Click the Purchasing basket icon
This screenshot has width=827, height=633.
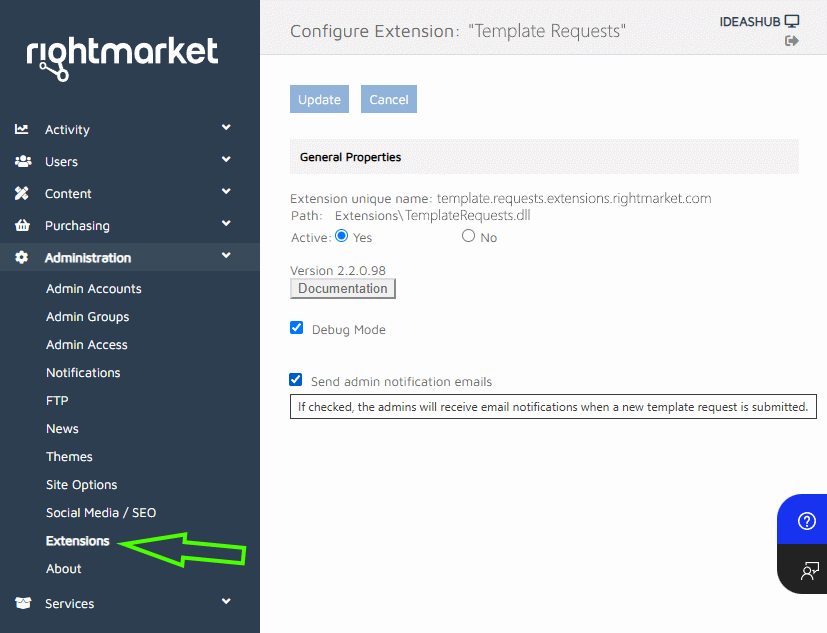tap(22, 226)
